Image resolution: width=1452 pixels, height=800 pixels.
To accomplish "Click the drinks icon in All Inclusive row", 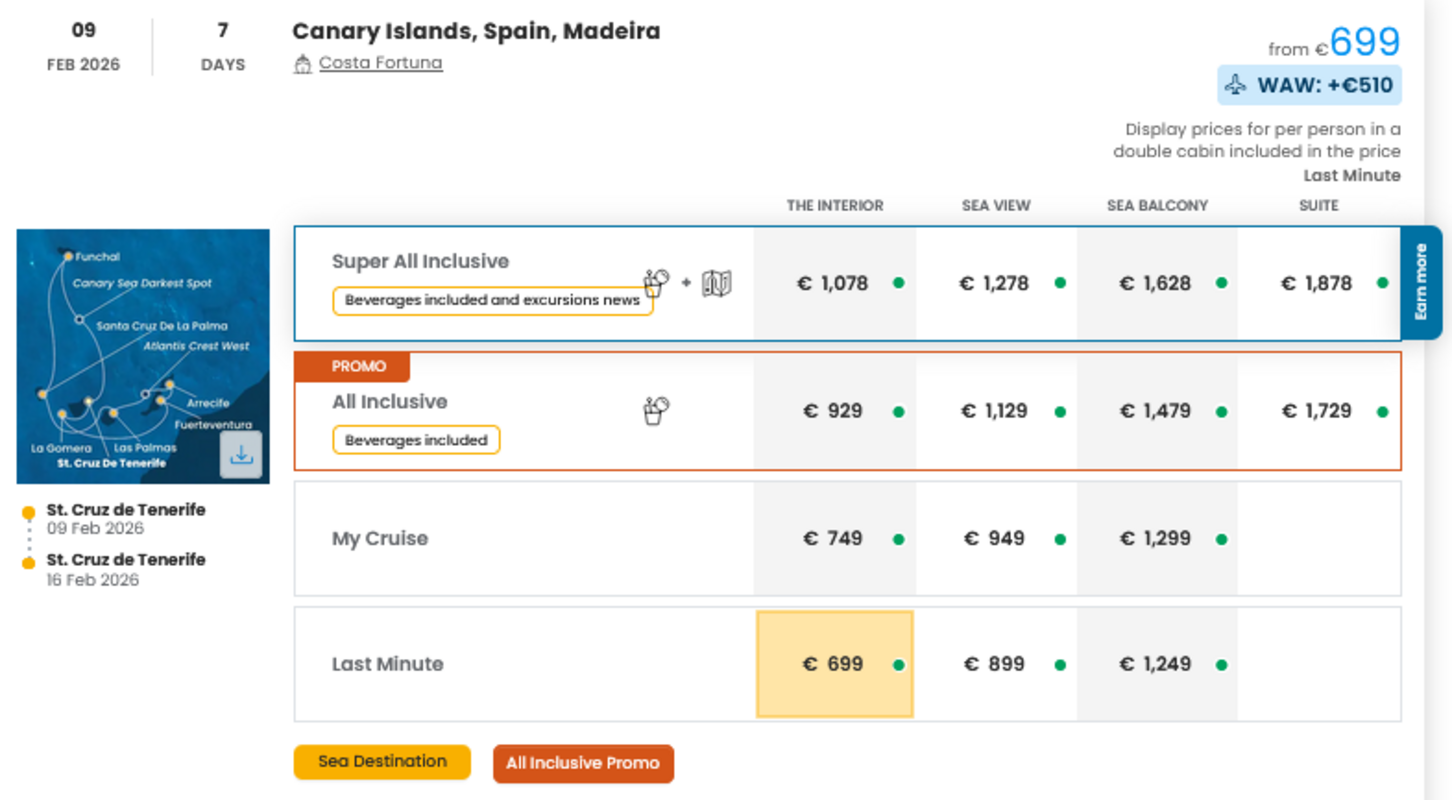I will pyautogui.click(x=656, y=410).
